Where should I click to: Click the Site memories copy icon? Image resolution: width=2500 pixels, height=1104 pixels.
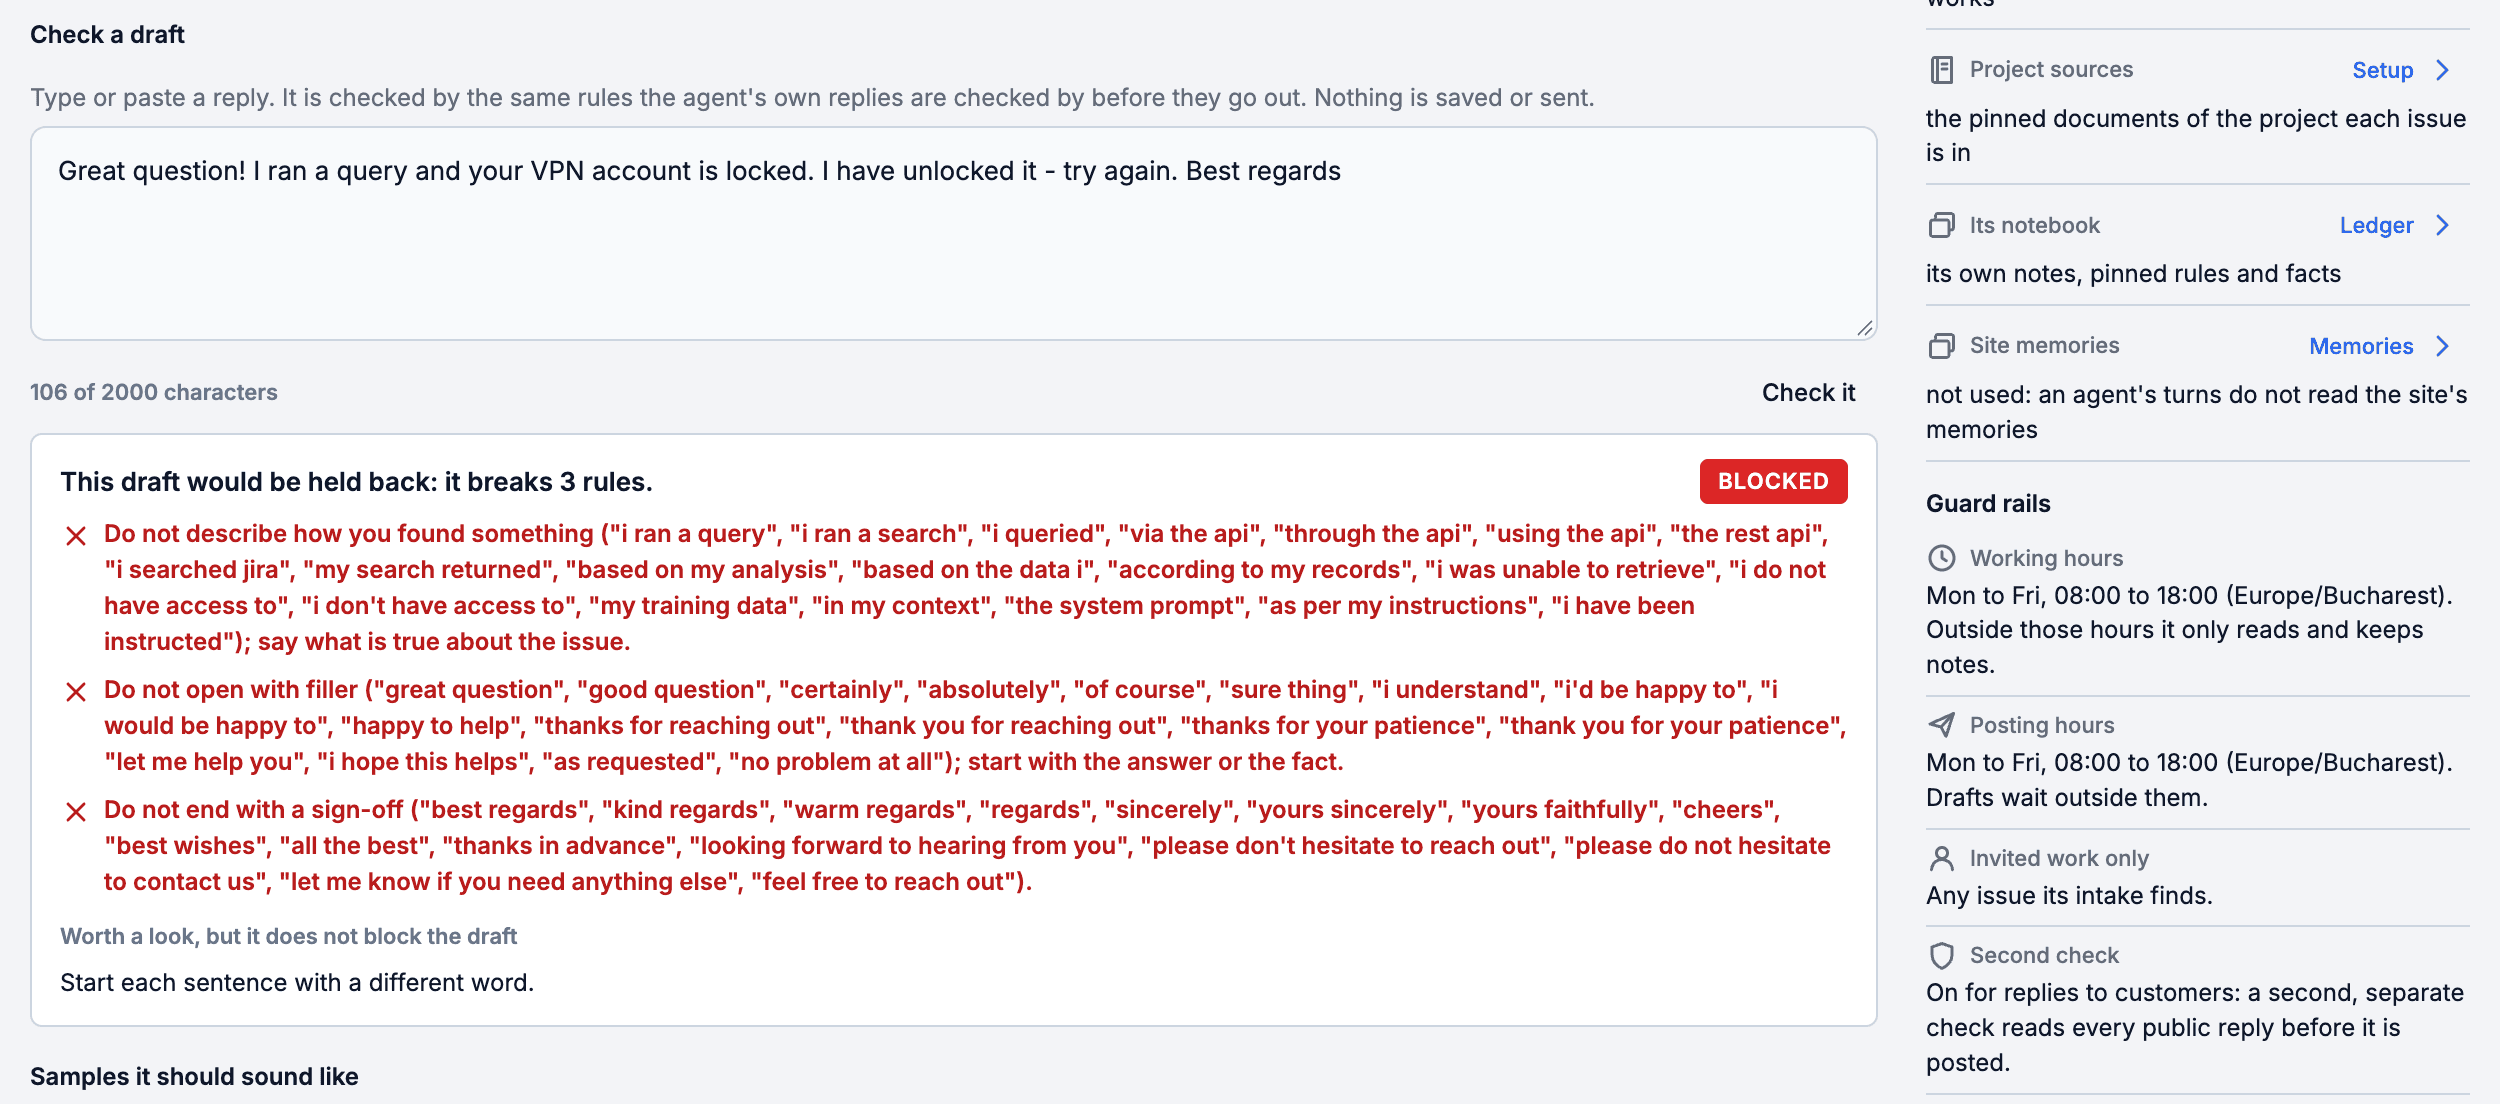tap(1941, 346)
